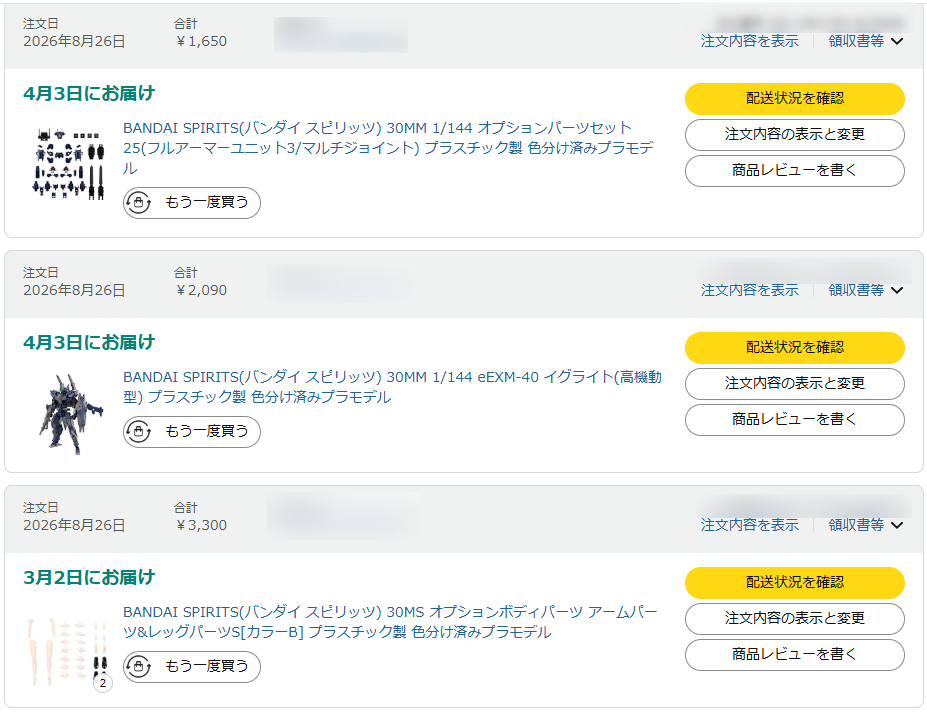Expand the 領収書等 dropdown for the ¥1,650 order
Viewport: 927px width, 712px height.
(x=866, y=41)
